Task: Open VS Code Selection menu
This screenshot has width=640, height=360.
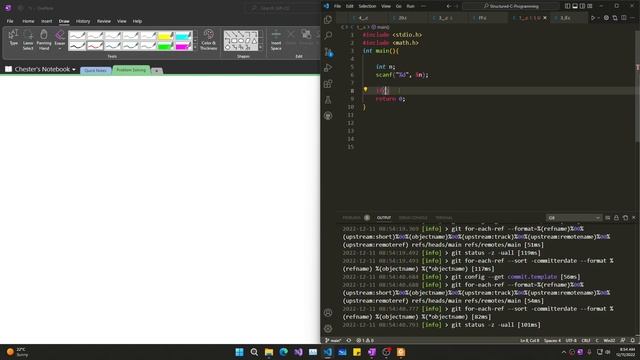Action: coord(367,6)
